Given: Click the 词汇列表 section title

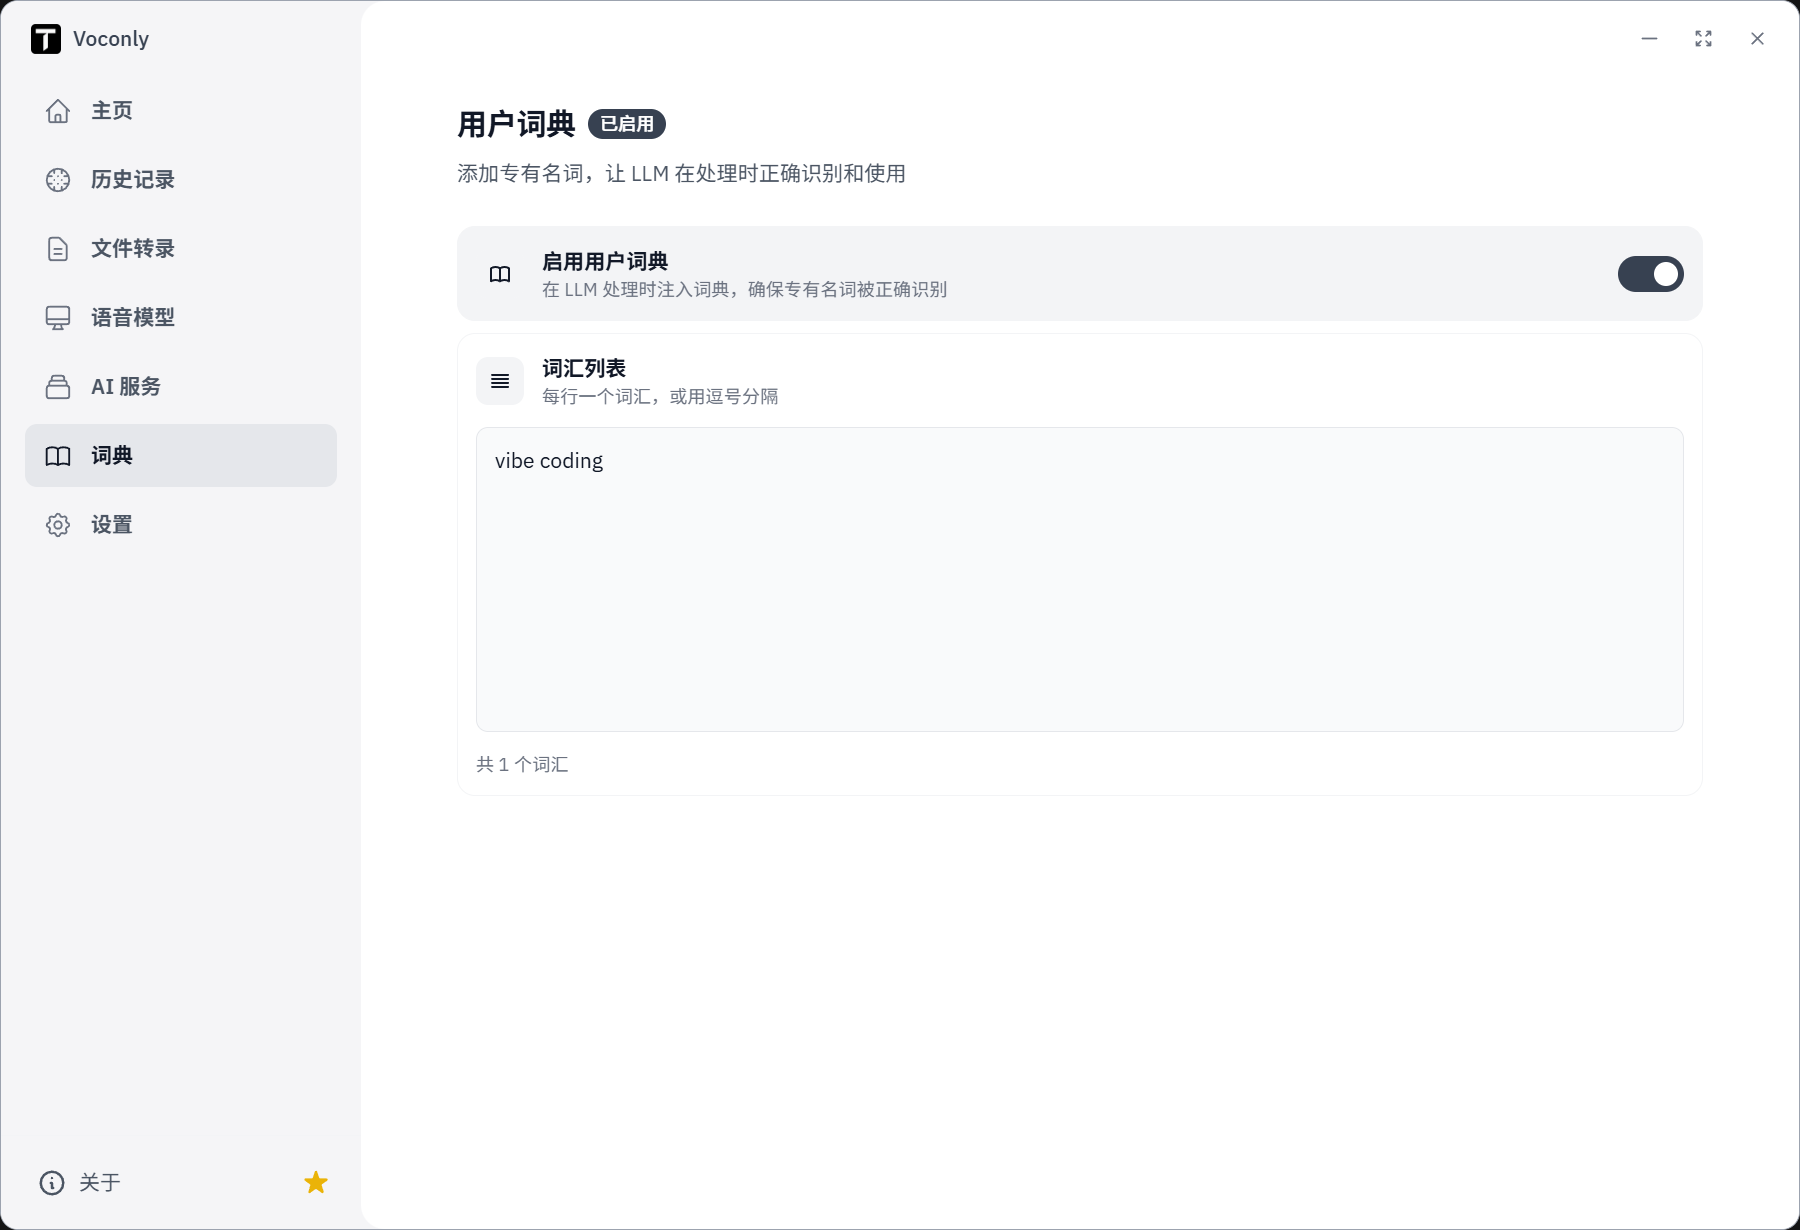Looking at the screenshot, I should [x=584, y=369].
